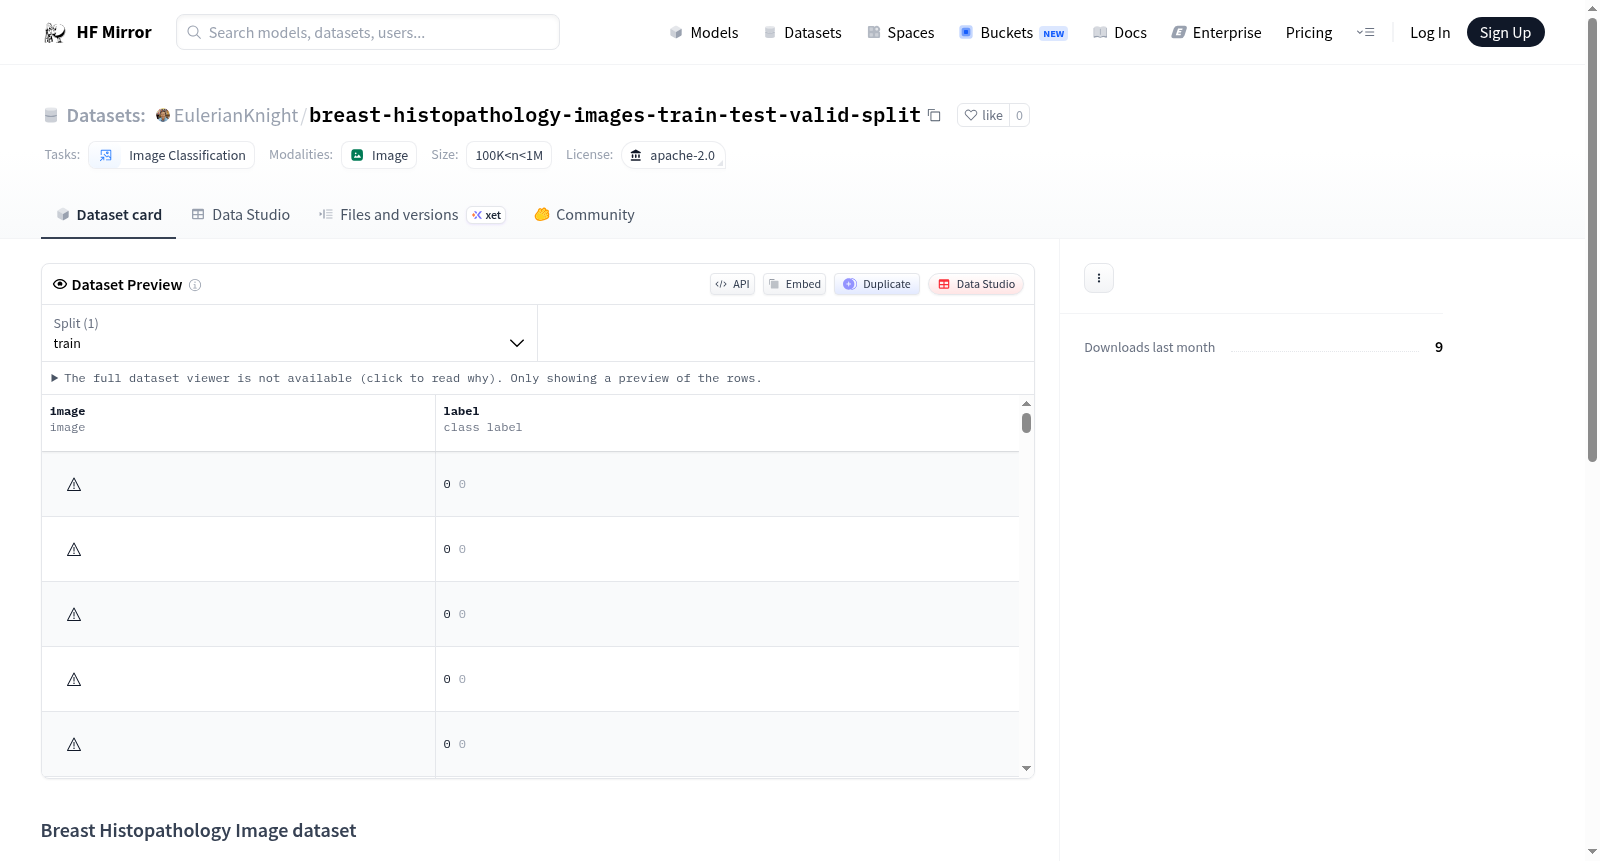Open the Community tab
The image size is (1600, 861).
[584, 215]
